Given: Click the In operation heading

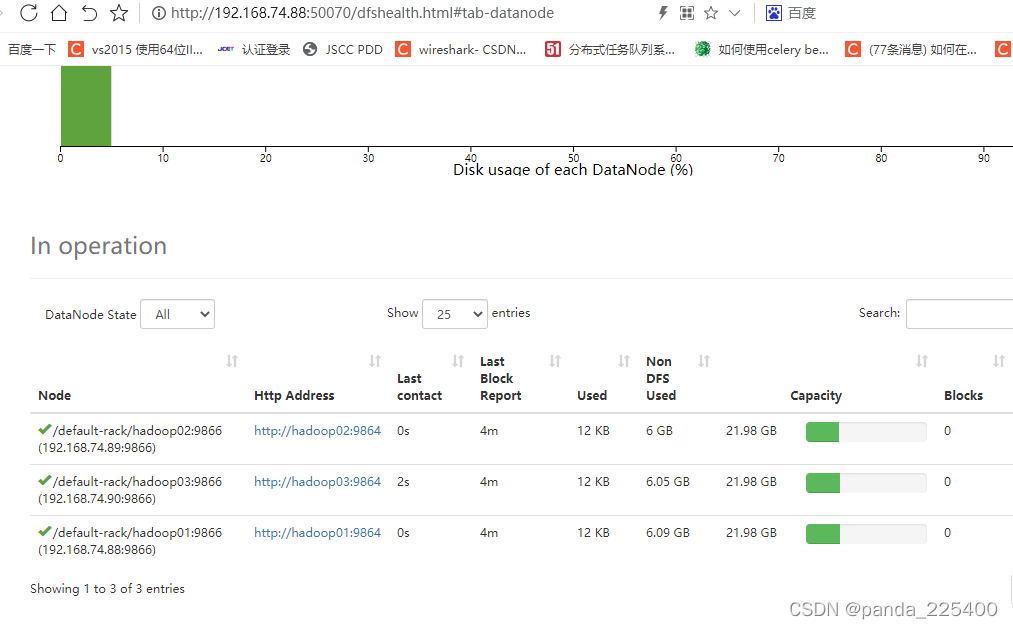Looking at the screenshot, I should click(x=99, y=246).
